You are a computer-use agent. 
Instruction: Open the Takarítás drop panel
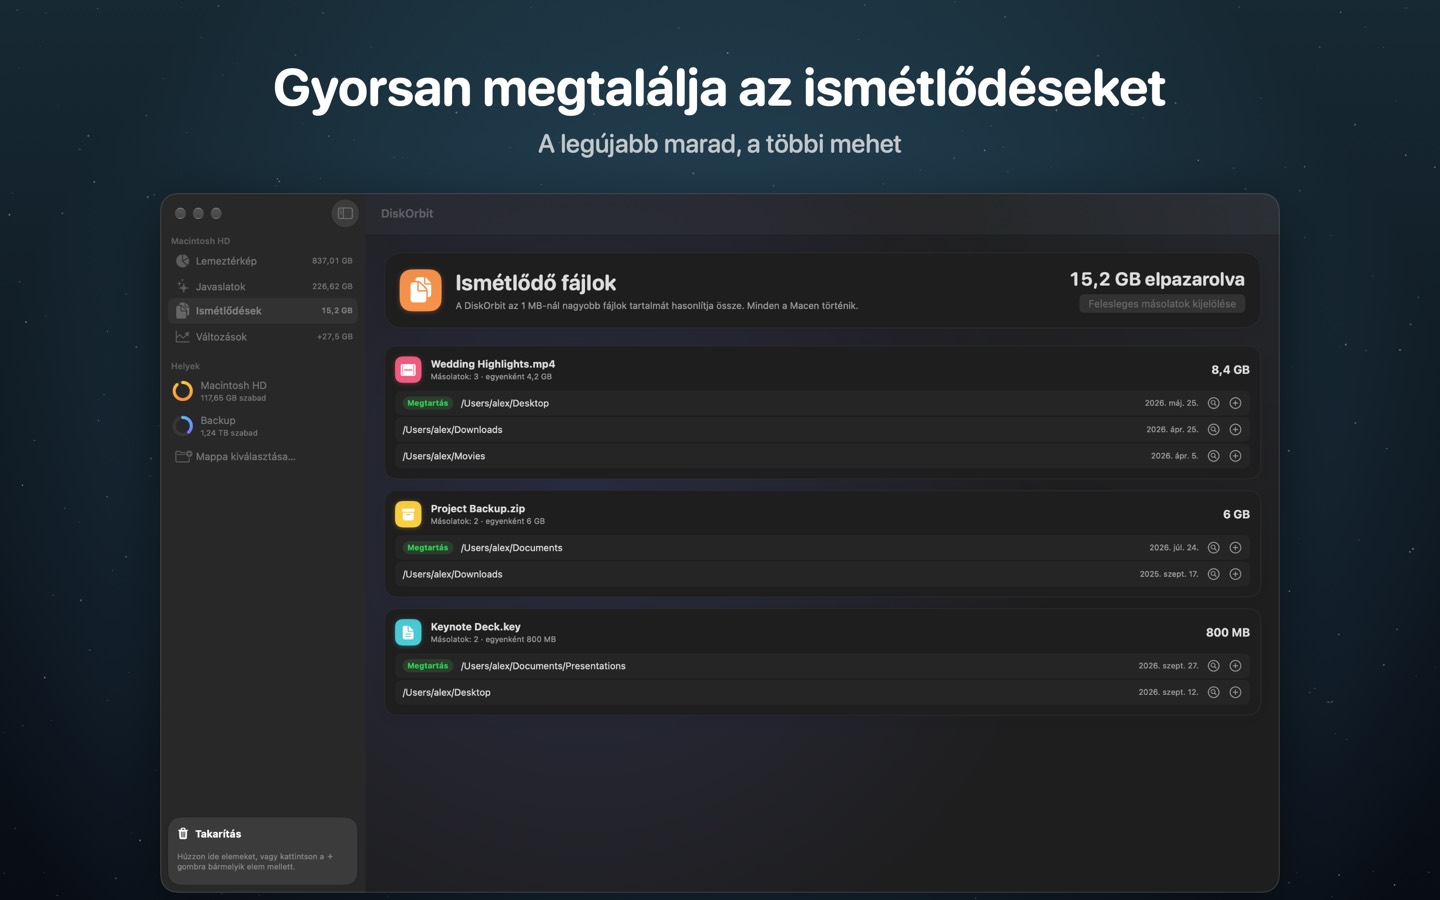(x=263, y=851)
